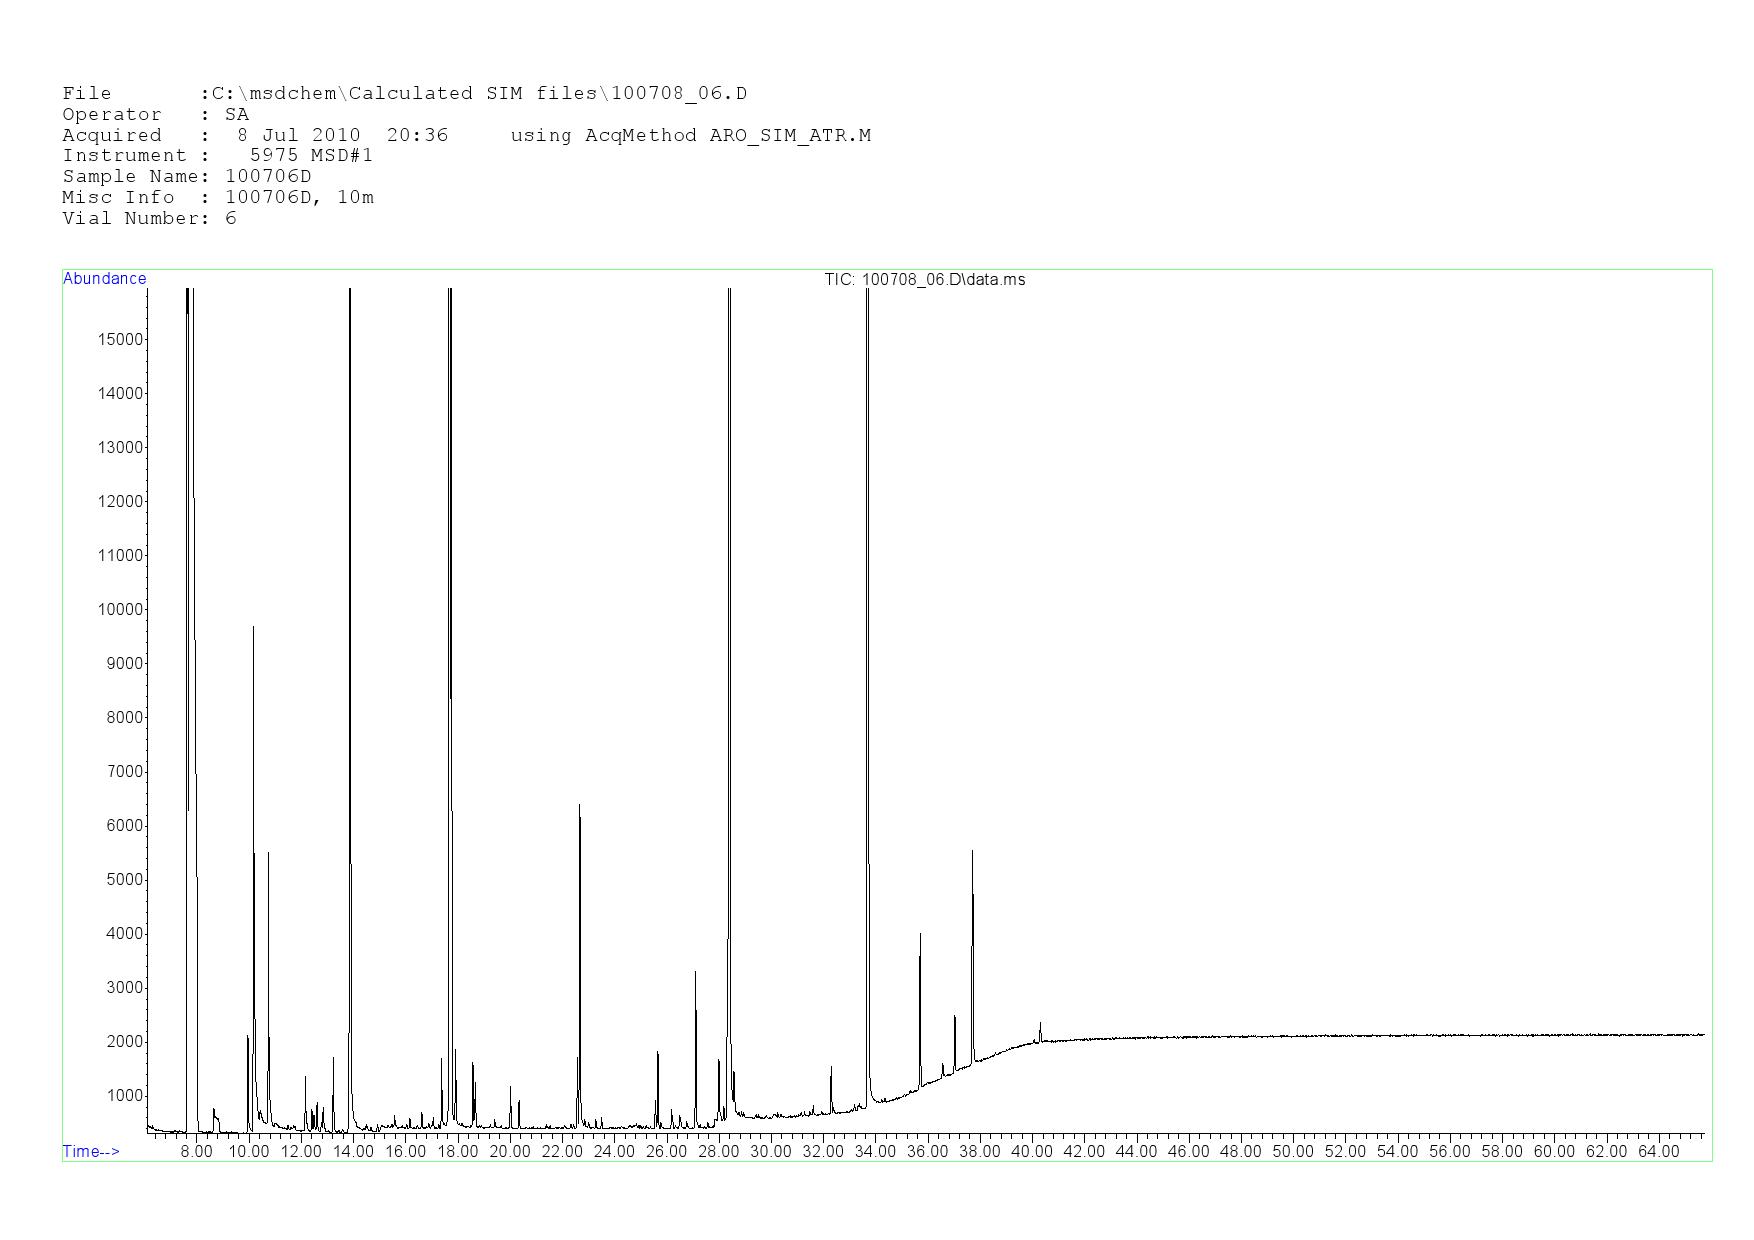The height and width of the screenshot is (1240, 1754).
Task: Click the Vial Number 6 line
Action: tap(149, 218)
